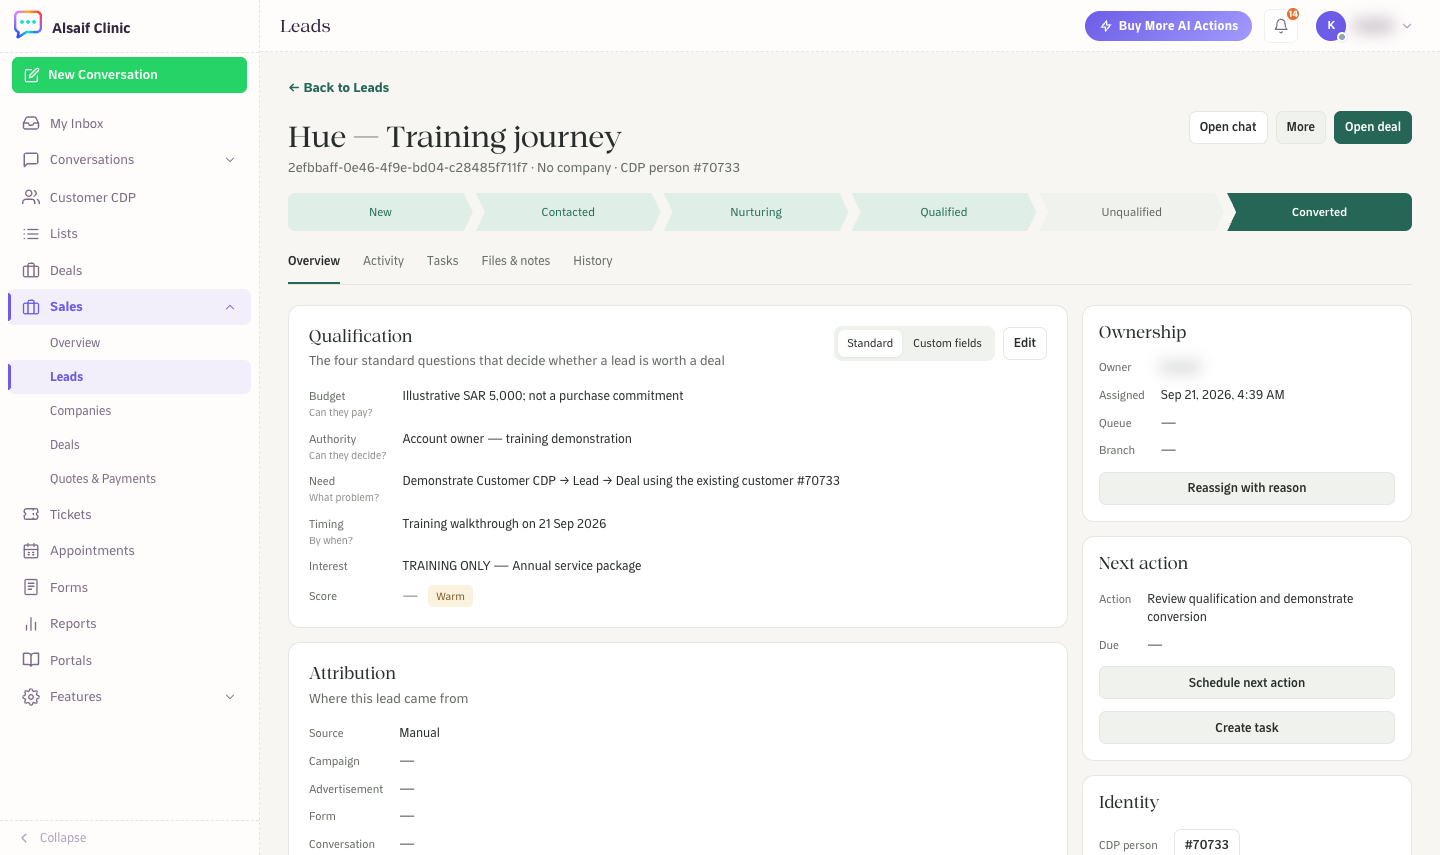The width and height of the screenshot is (1440, 855).
Task: Click the Appointments calendar icon
Action: pos(31,551)
